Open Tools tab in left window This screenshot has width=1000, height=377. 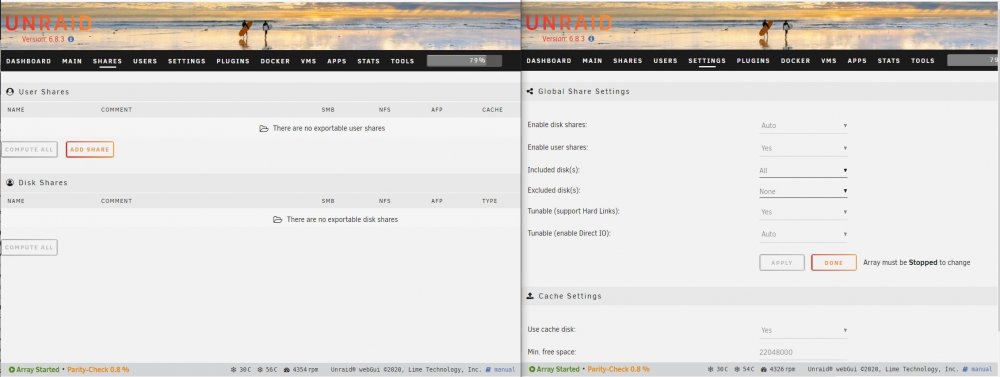[402, 61]
